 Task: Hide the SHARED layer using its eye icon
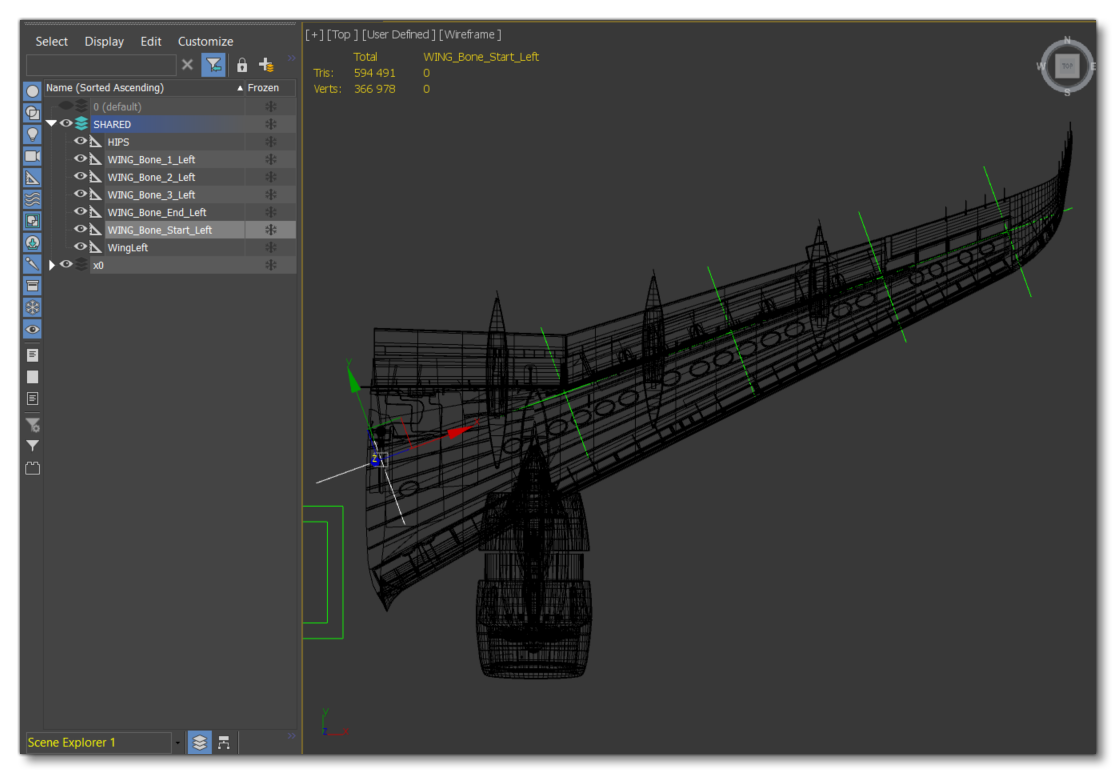click(67, 124)
